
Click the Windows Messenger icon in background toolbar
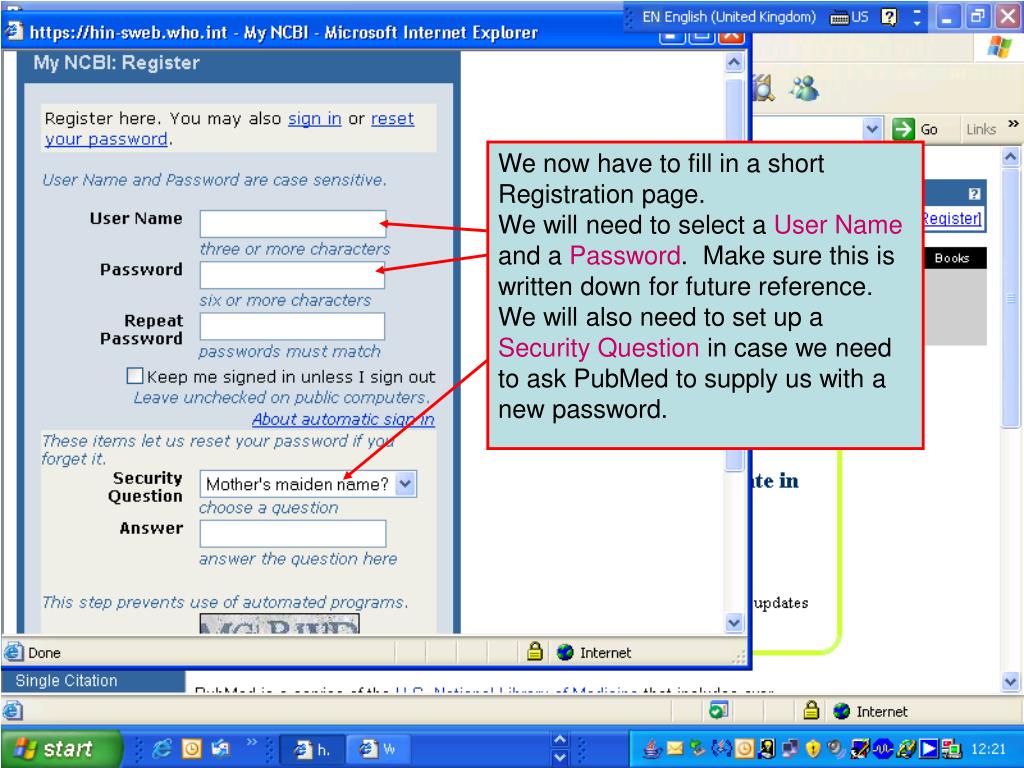click(x=805, y=88)
